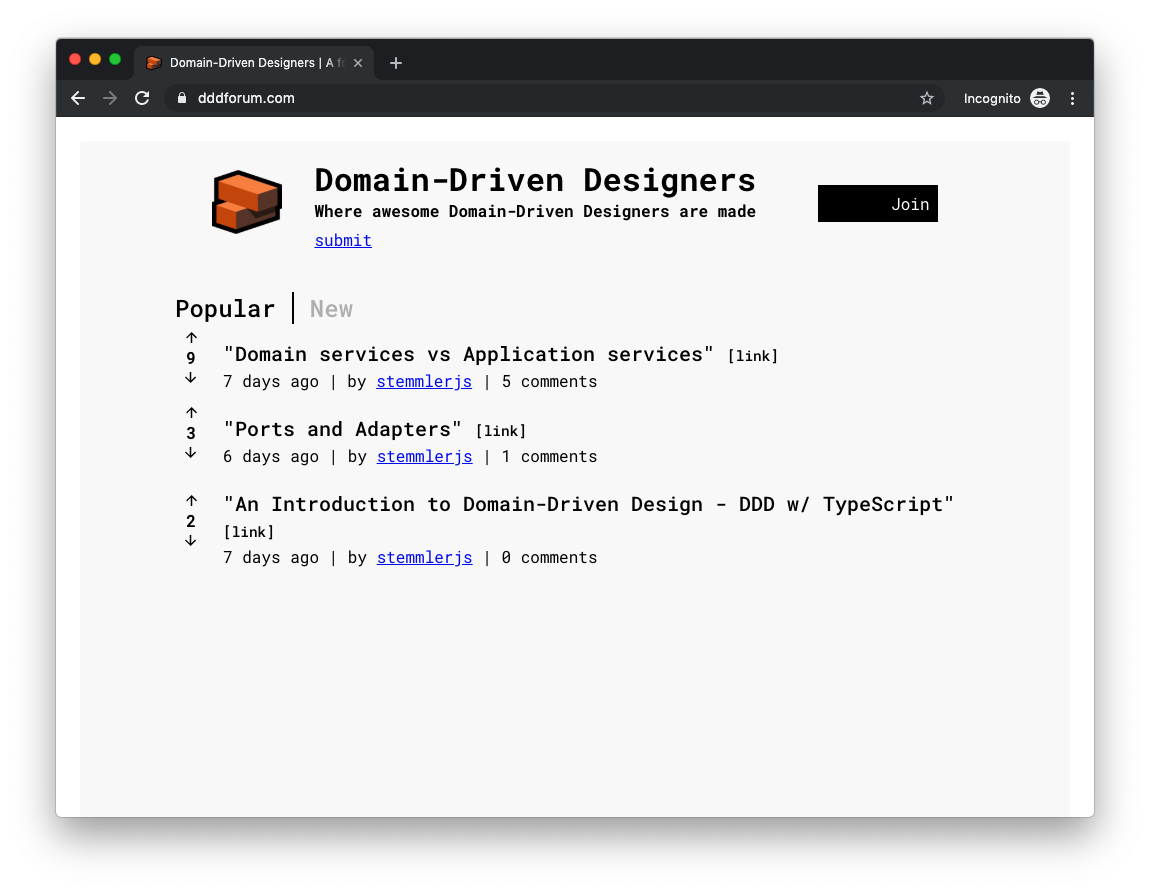Upvote the Domain services vs Application services post
1150x891 pixels.
(x=191, y=338)
